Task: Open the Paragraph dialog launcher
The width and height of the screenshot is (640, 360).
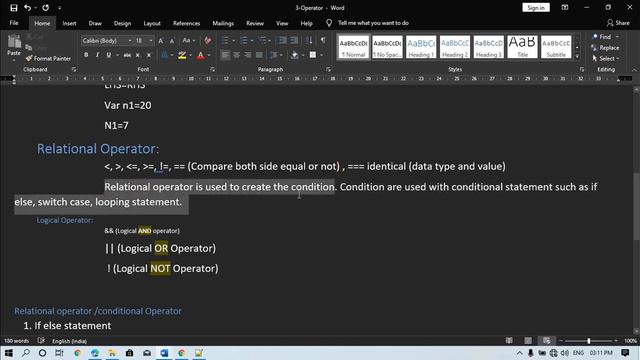Action: point(328,70)
